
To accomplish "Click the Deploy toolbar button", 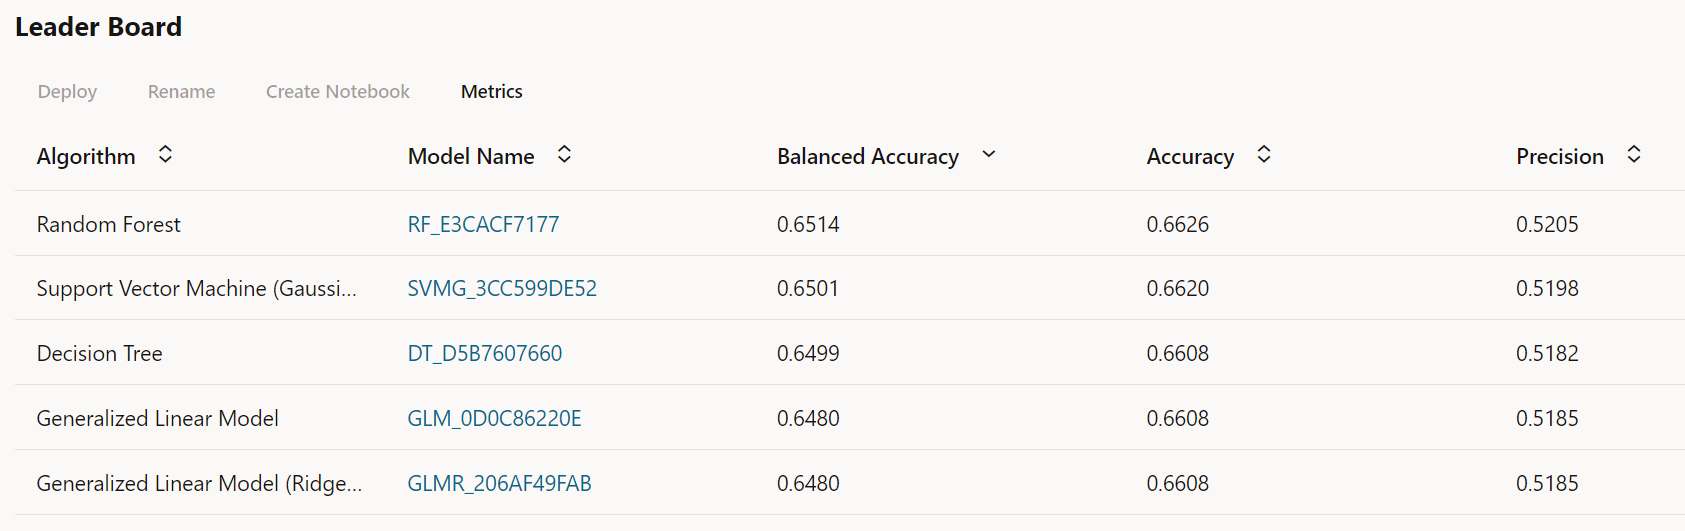I will [67, 92].
